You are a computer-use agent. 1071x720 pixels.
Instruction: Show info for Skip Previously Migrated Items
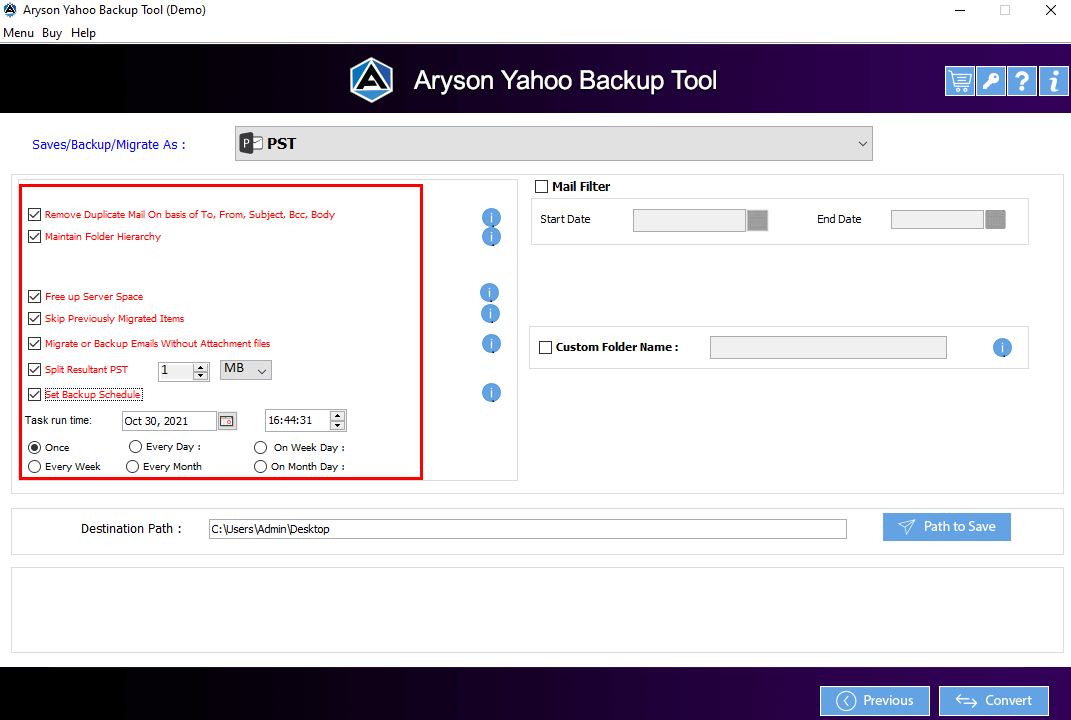(x=490, y=314)
